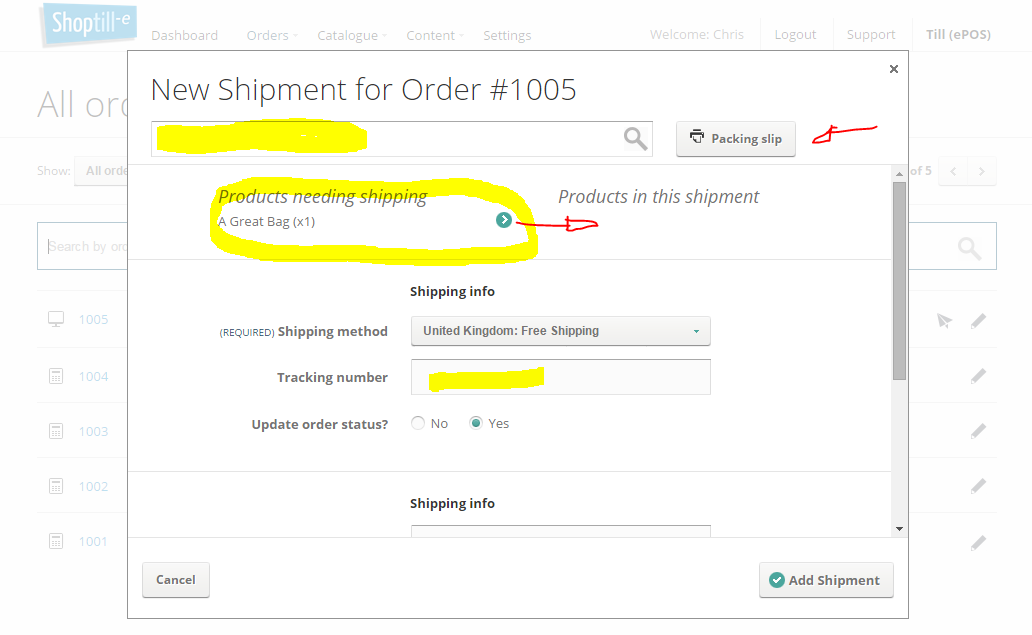Select Yes for update order status
The height and width of the screenshot is (635, 1032).
point(476,423)
